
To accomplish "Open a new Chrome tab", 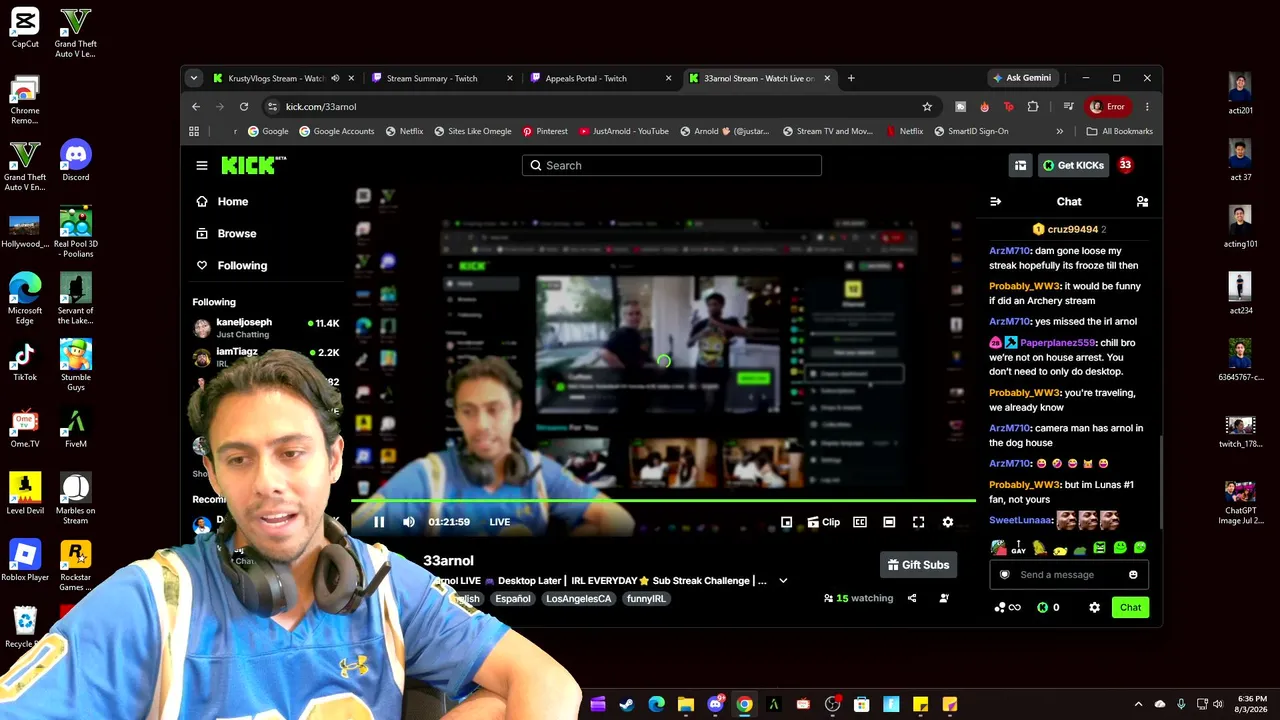I will click(x=851, y=78).
